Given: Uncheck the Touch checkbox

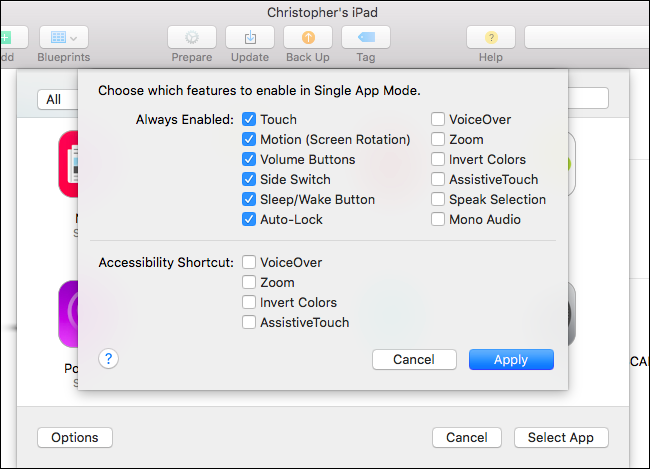Looking at the screenshot, I should (x=249, y=120).
